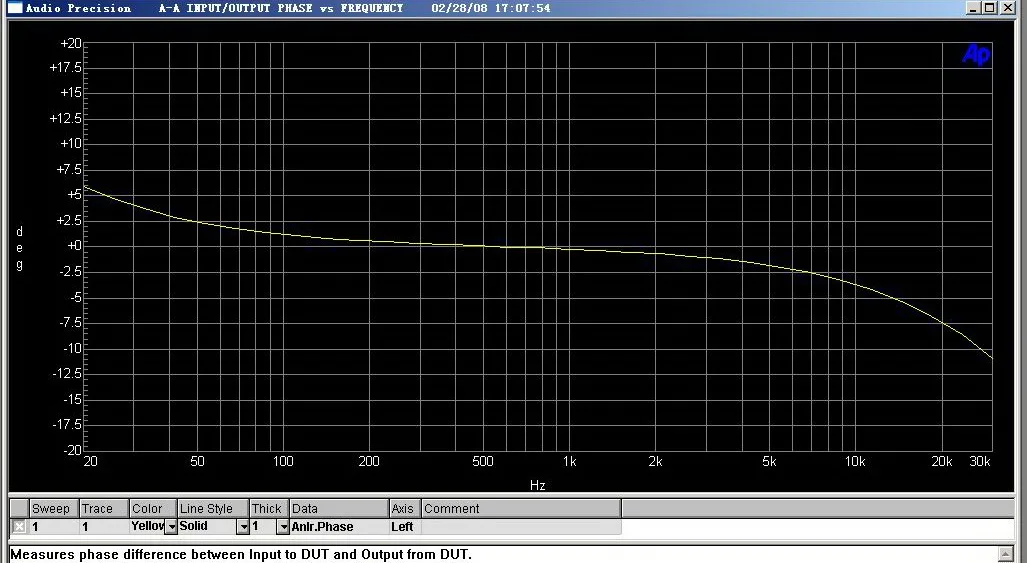Maximize the Audio Precision graph window
The height and width of the screenshot is (563, 1027).
click(x=990, y=8)
